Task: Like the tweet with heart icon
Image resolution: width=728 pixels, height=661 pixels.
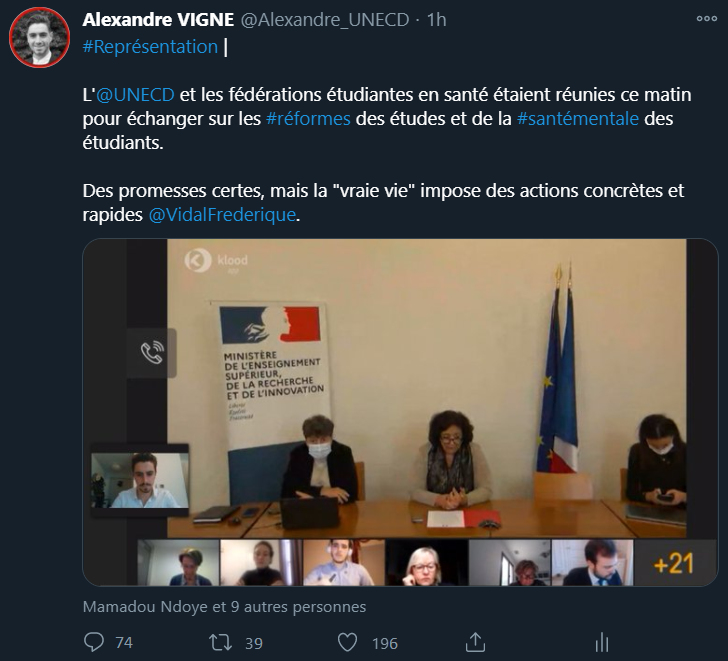Action: (347, 643)
